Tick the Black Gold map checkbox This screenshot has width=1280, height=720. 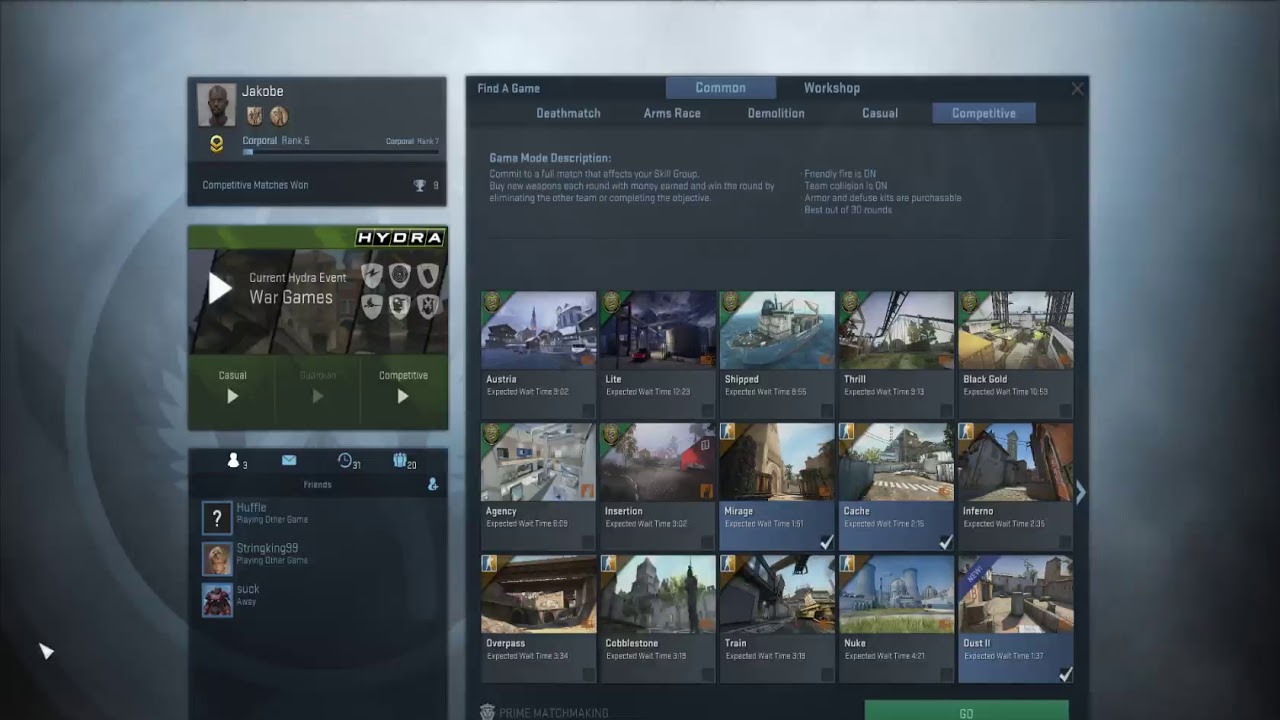coord(1065,410)
